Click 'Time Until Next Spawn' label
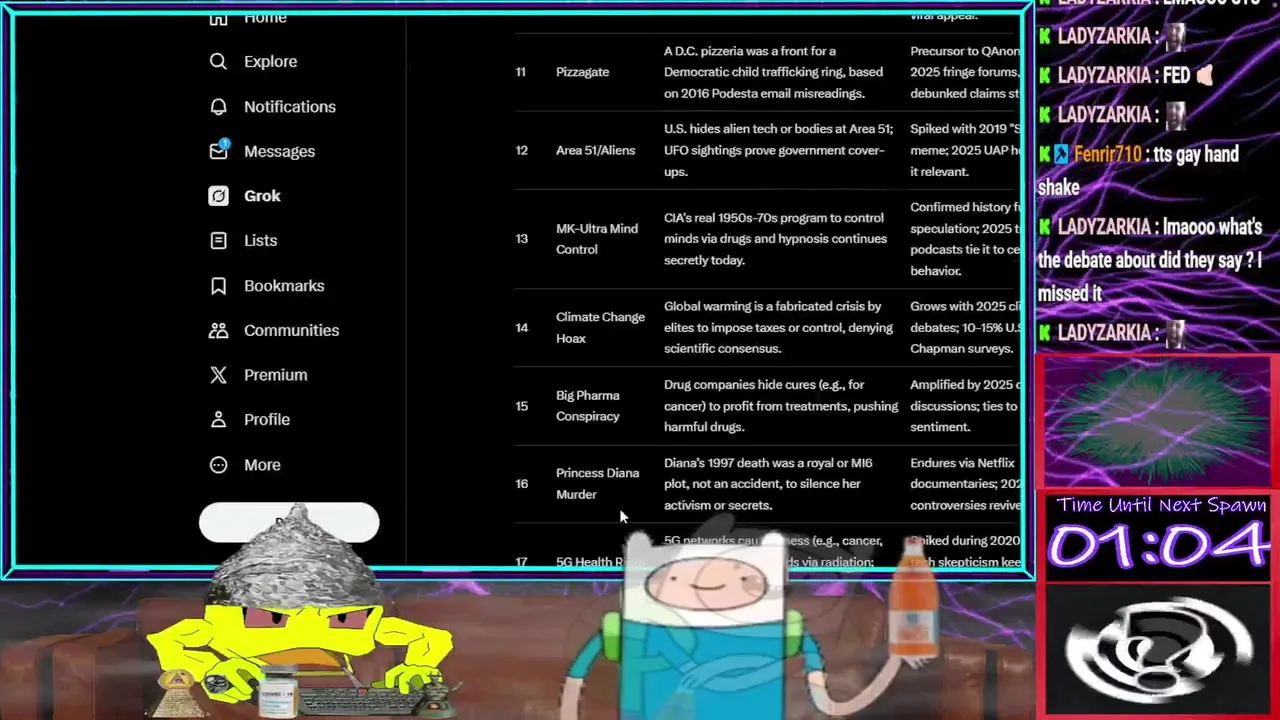The image size is (1280, 720). (x=1161, y=505)
